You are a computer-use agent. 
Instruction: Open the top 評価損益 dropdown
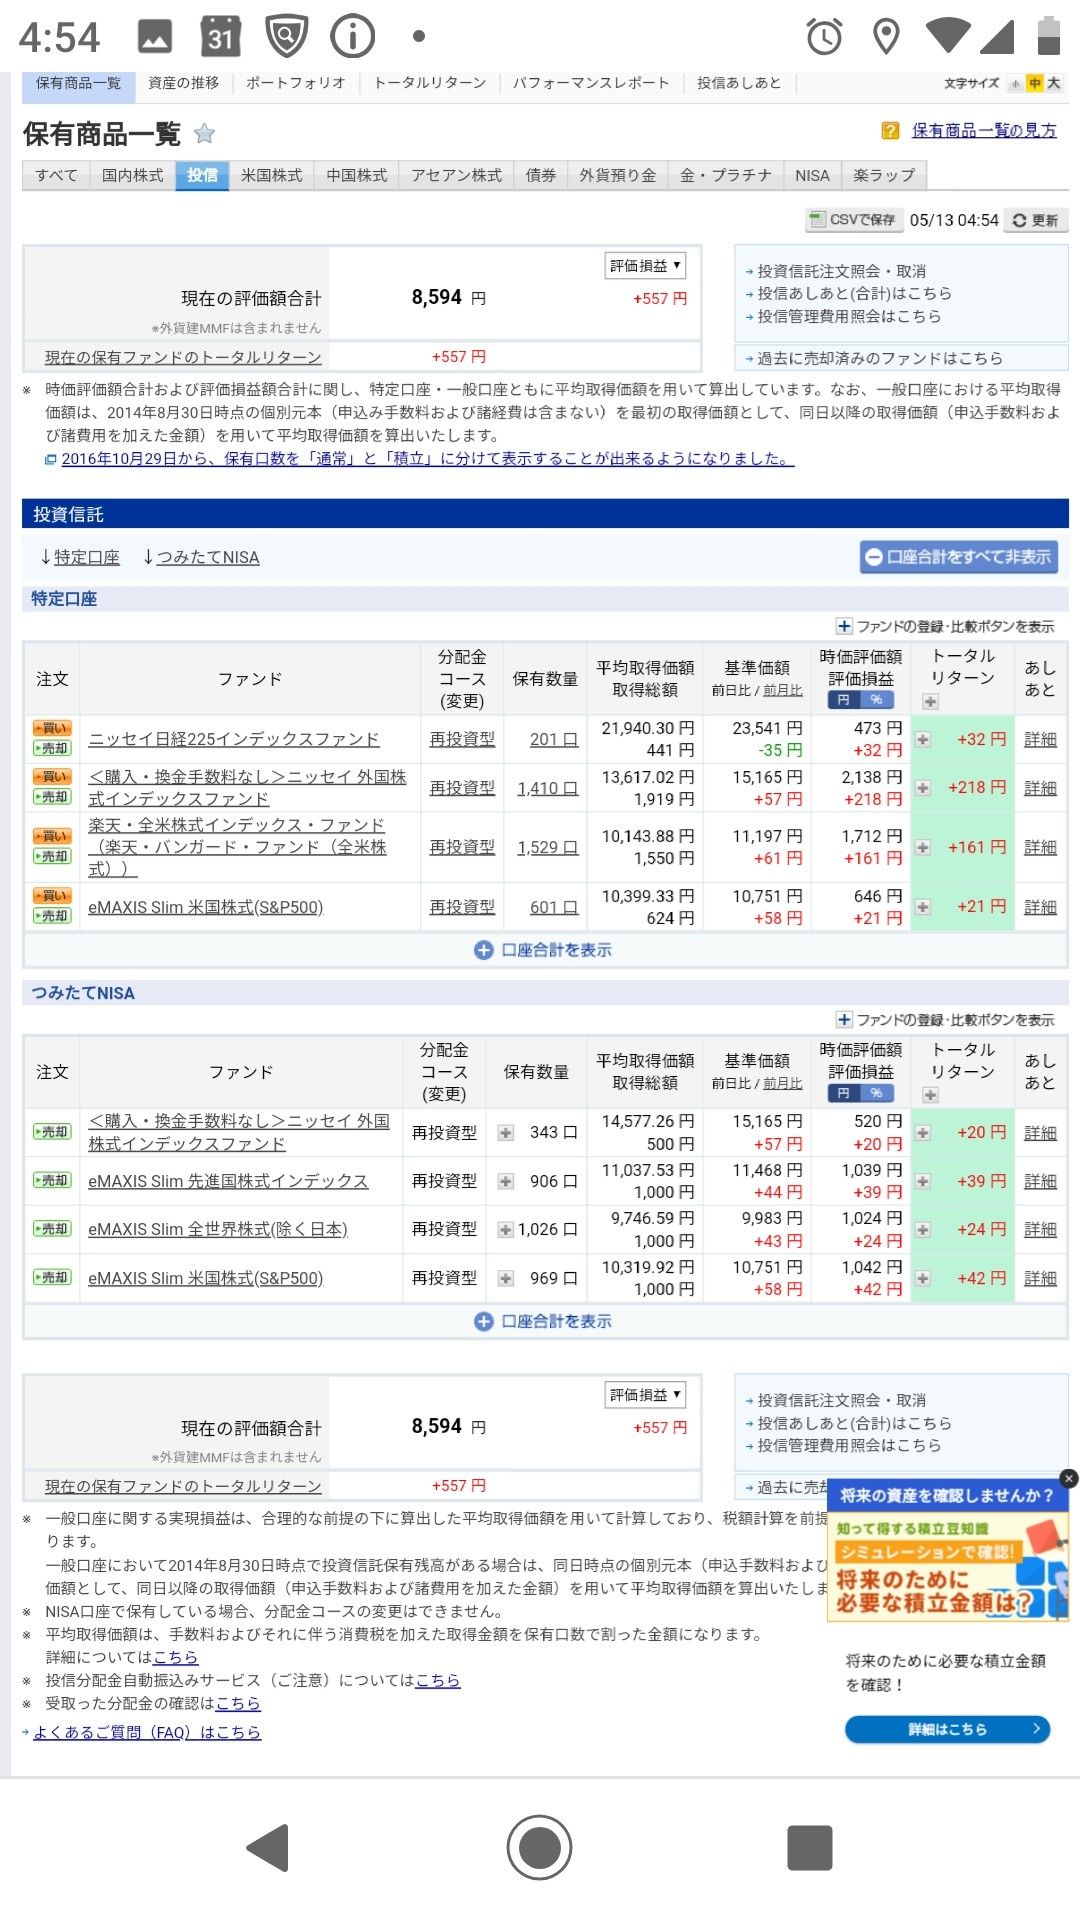(645, 265)
